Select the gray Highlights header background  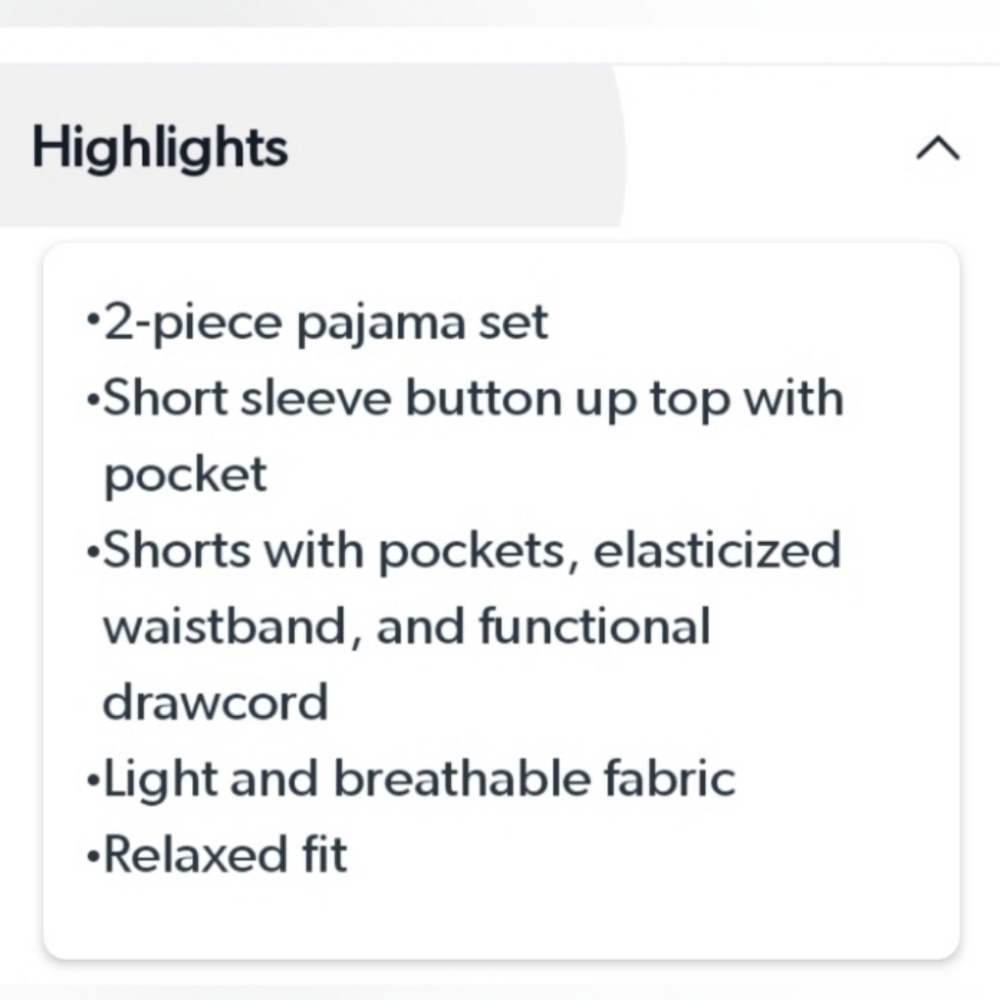(x=312, y=145)
